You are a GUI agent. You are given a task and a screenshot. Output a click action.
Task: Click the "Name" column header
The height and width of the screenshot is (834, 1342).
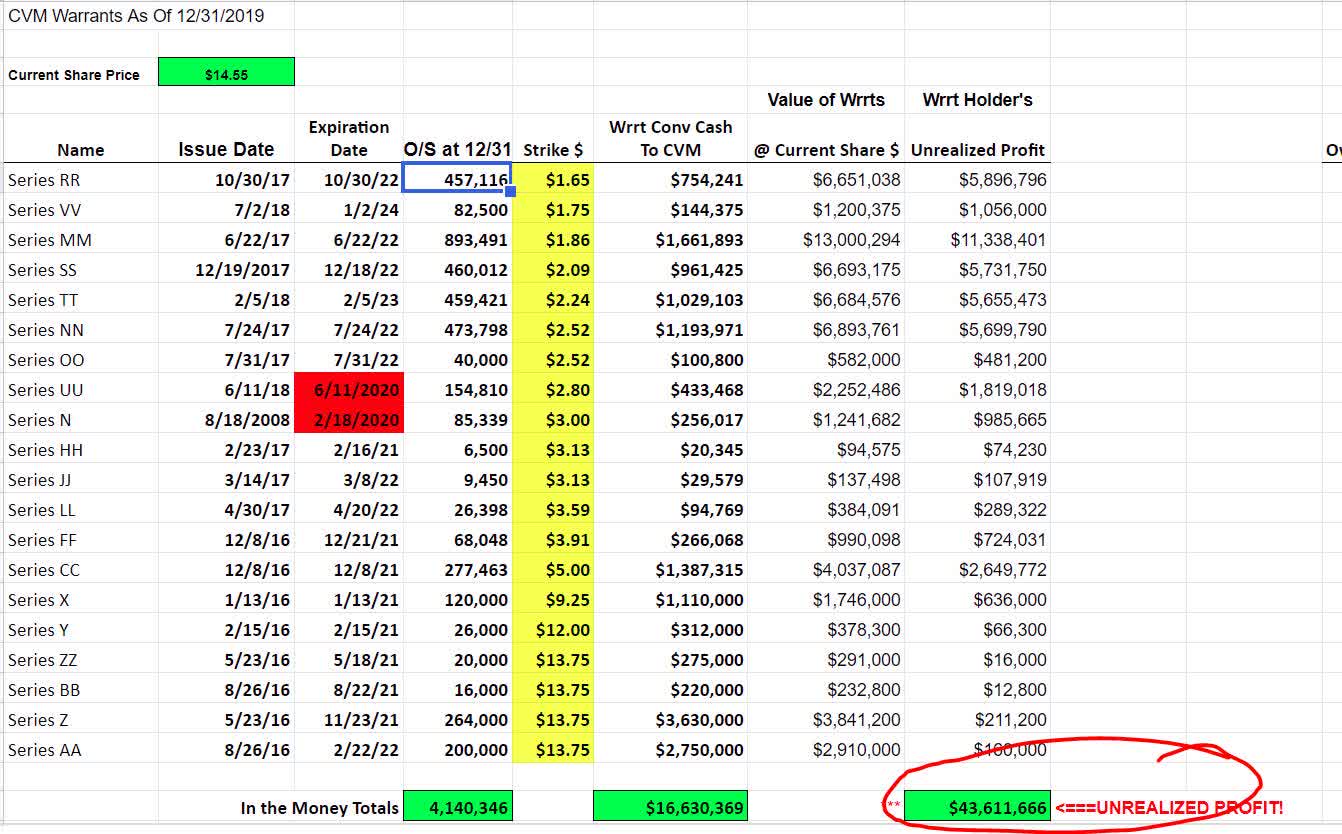[81, 150]
